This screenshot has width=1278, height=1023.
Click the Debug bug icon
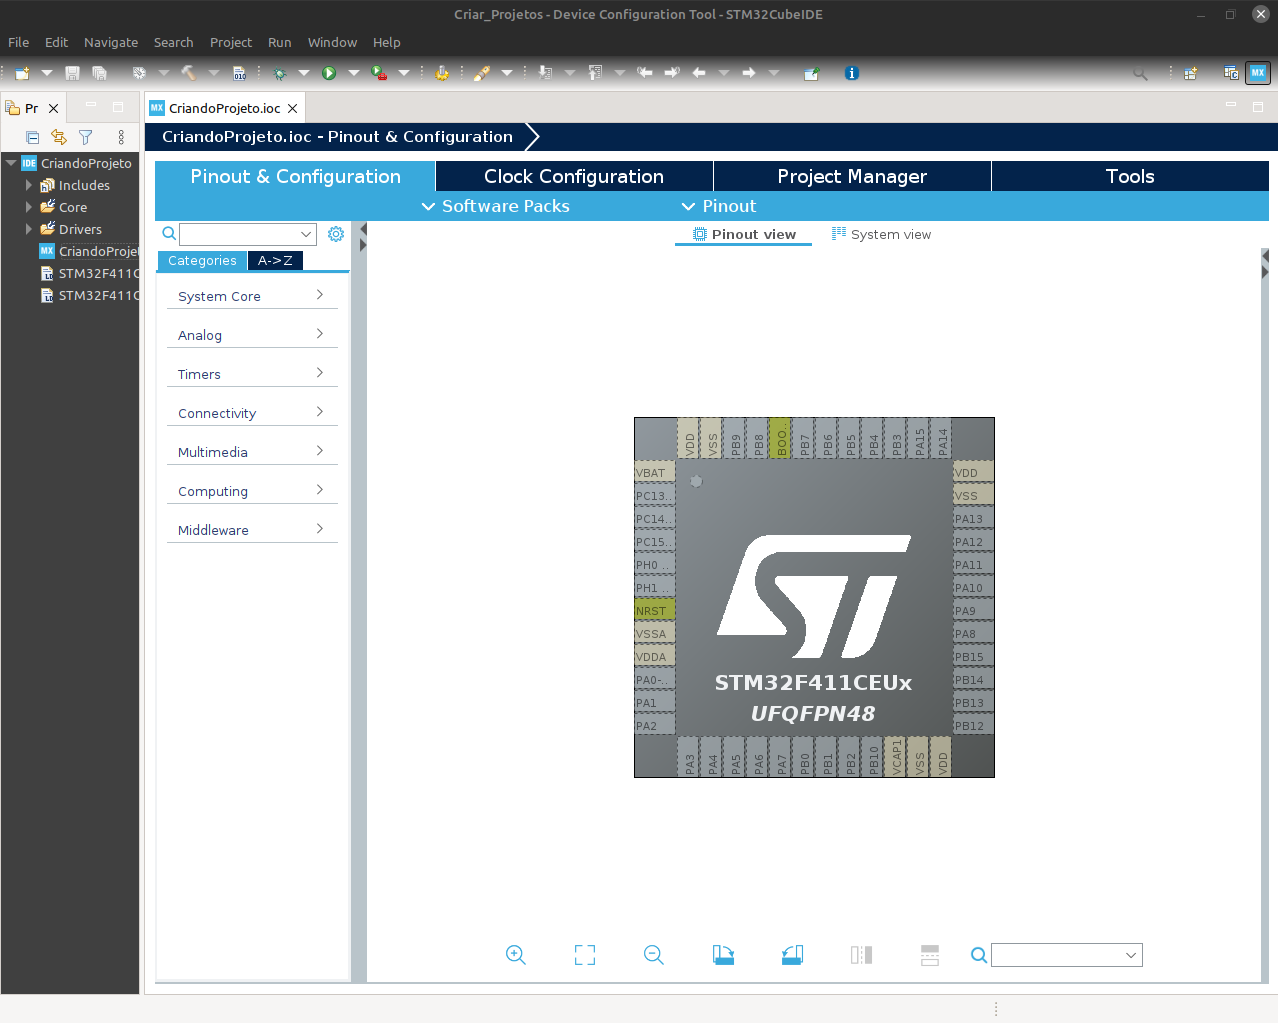tap(279, 73)
